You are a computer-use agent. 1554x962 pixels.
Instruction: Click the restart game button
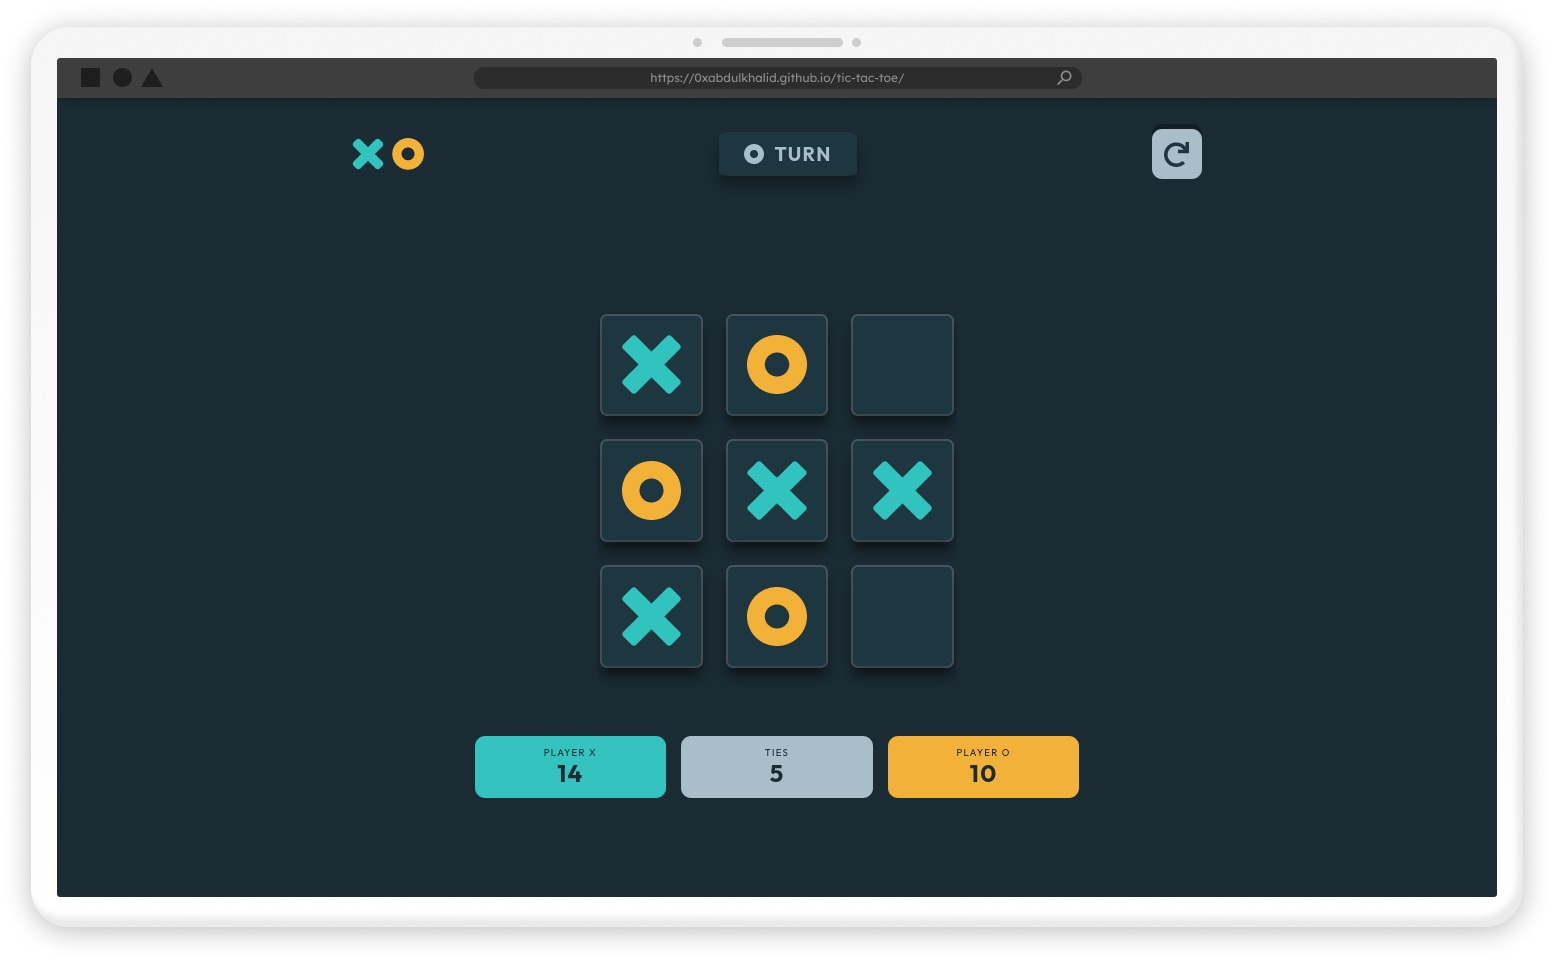coord(1176,154)
